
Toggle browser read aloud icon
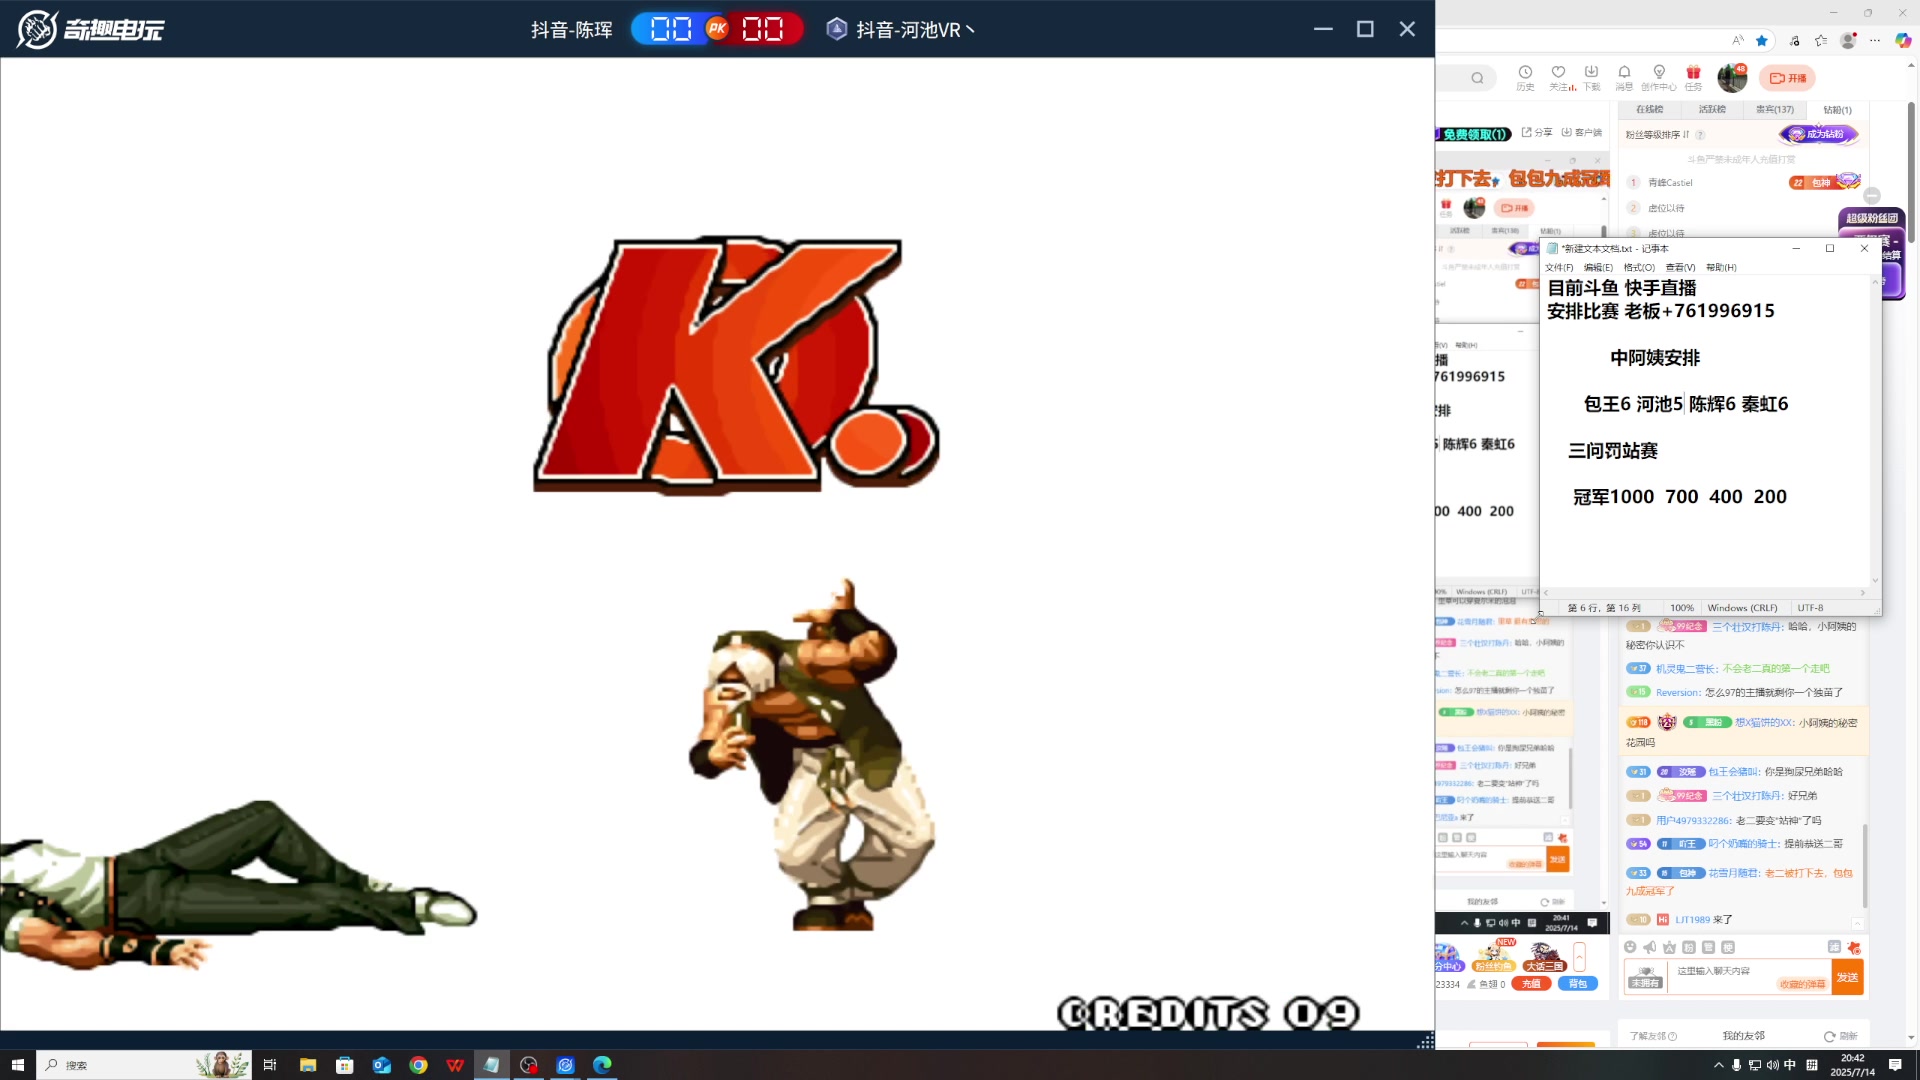(1738, 40)
